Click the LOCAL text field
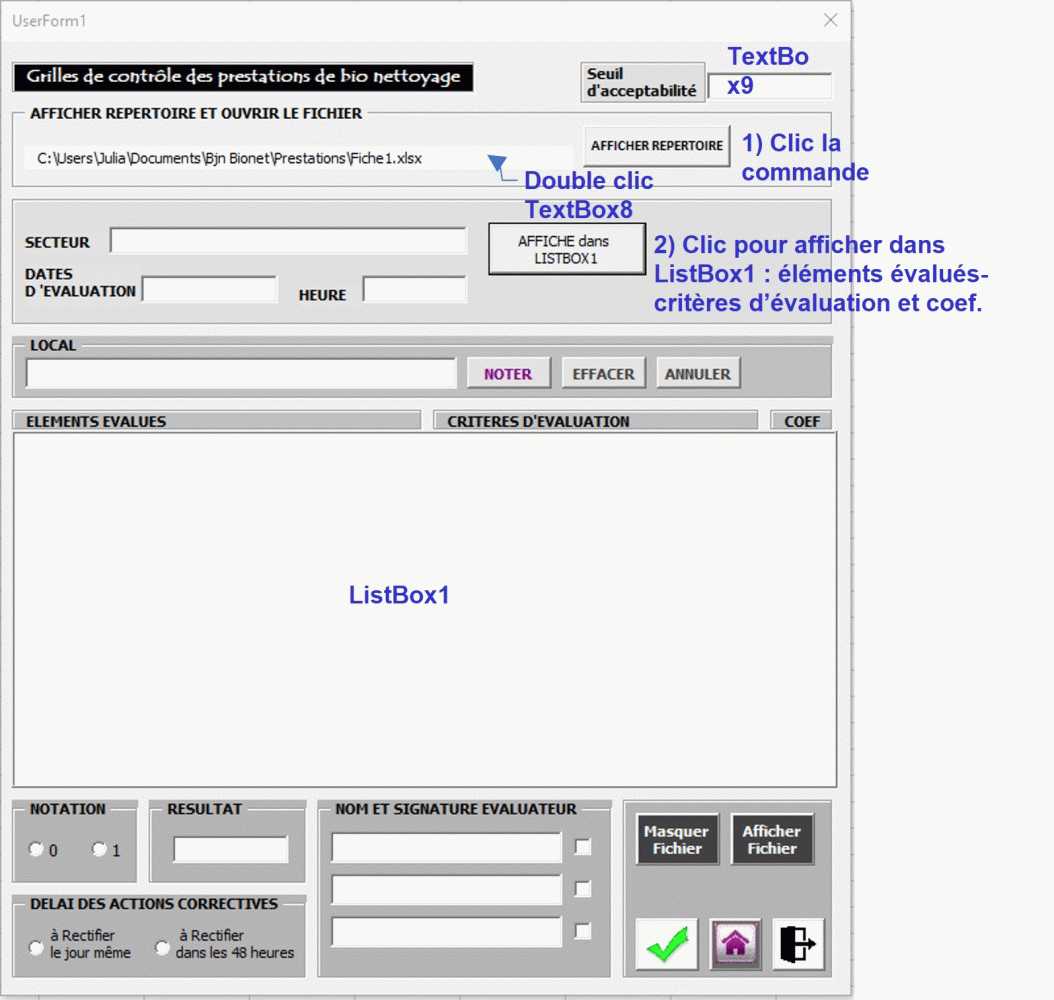The height and width of the screenshot is (1000, 1054). [x=241, y=374]
